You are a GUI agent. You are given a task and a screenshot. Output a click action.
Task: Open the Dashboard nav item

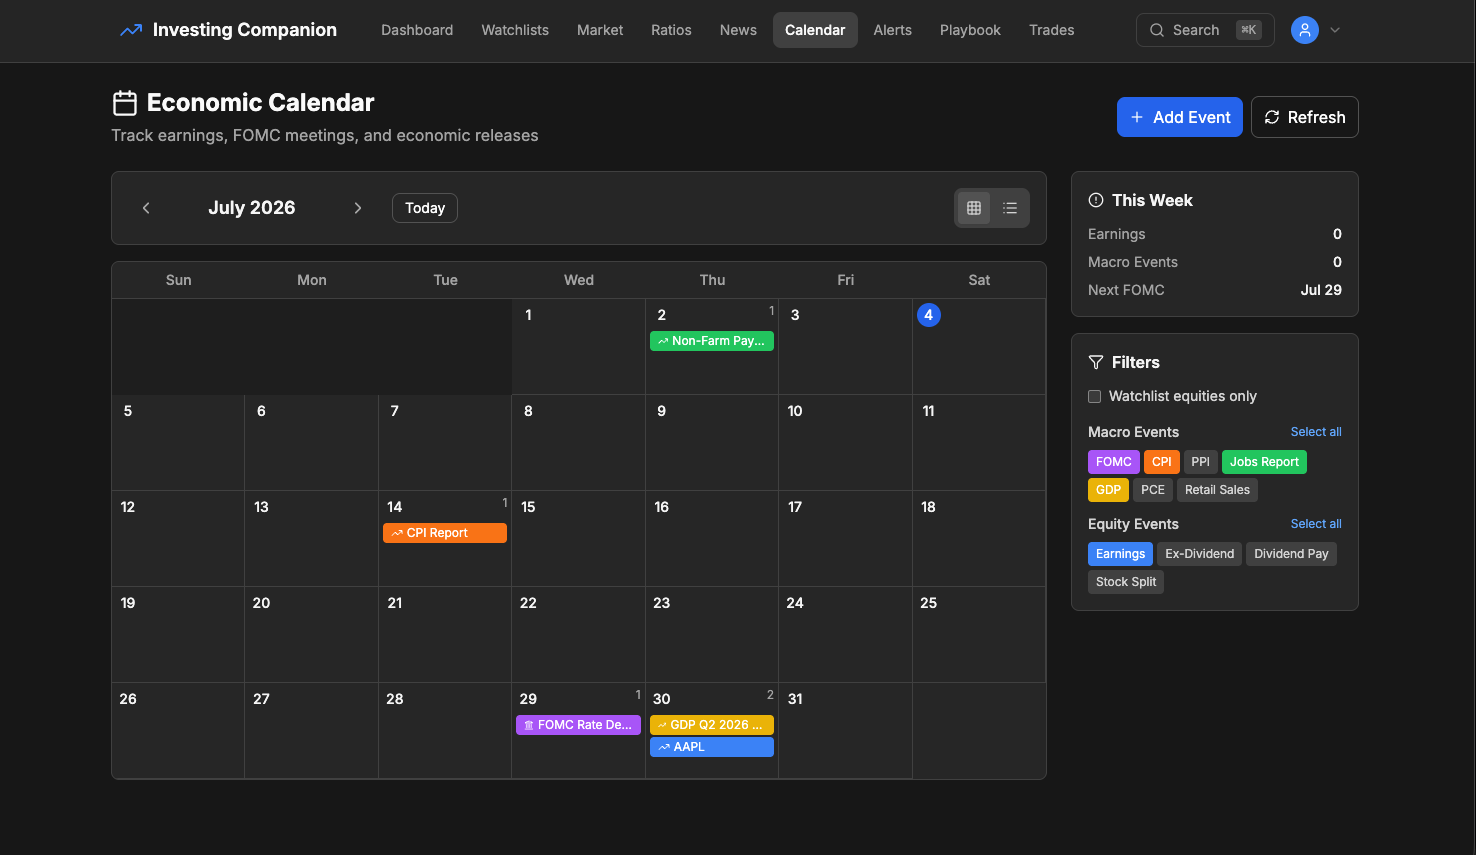417,30
